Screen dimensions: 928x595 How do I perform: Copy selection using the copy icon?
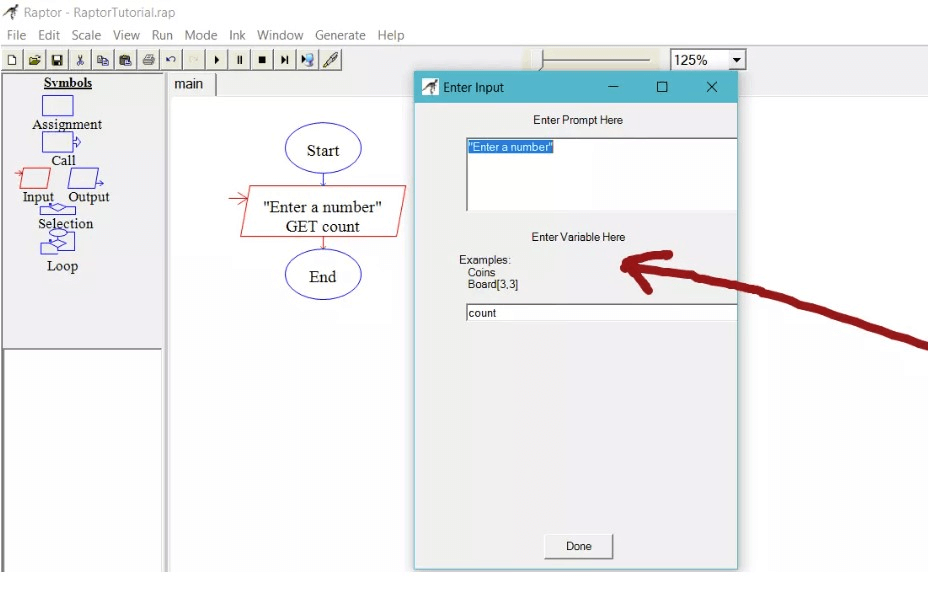102,60
